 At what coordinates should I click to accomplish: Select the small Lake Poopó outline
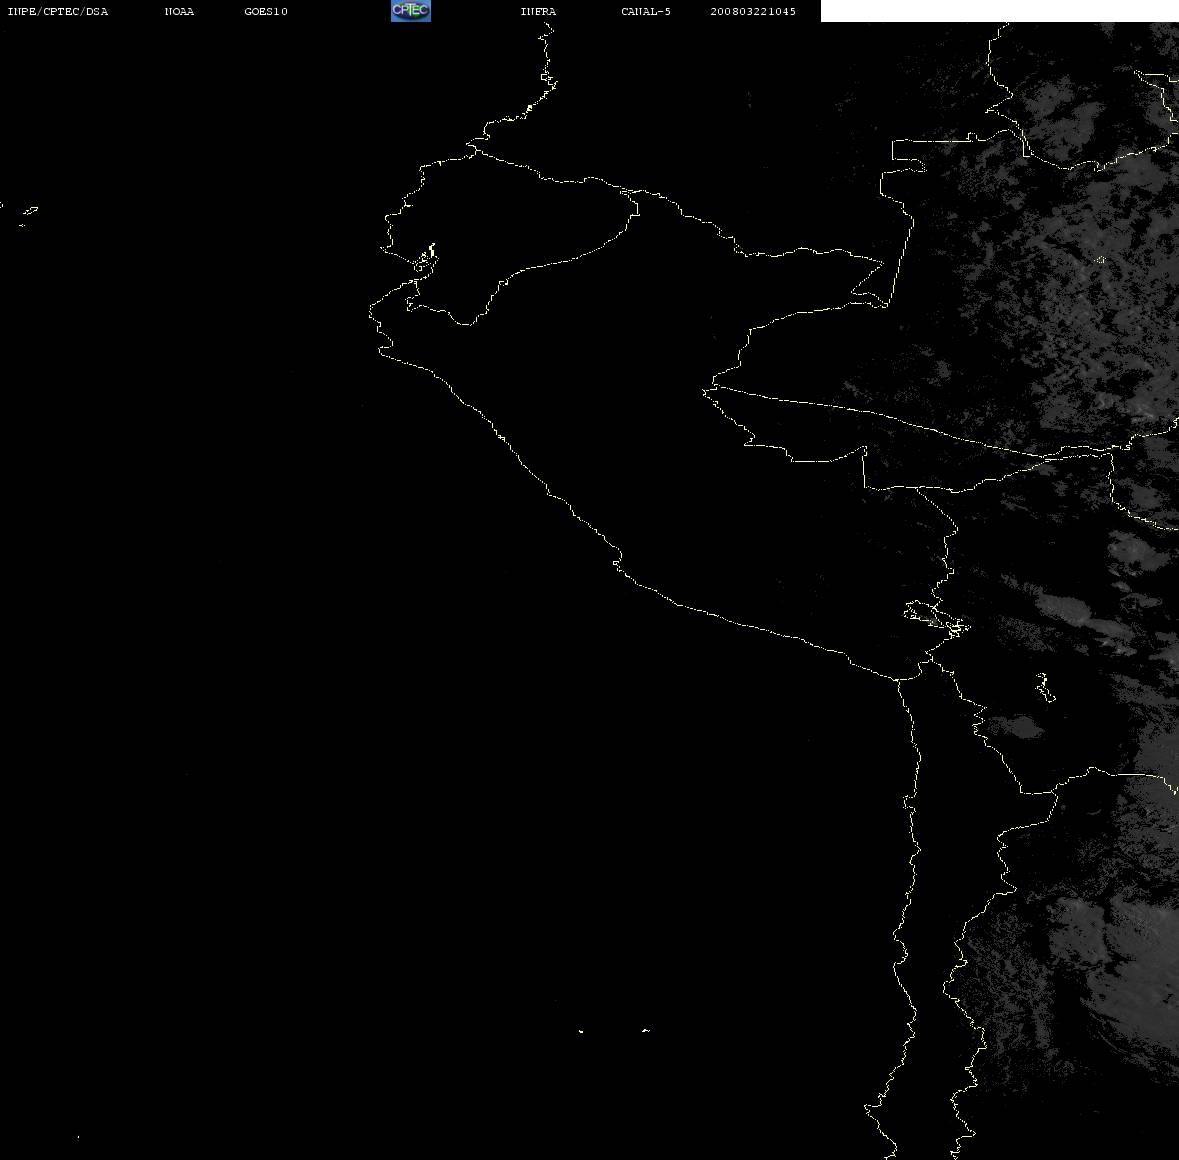pos(1044,687)
